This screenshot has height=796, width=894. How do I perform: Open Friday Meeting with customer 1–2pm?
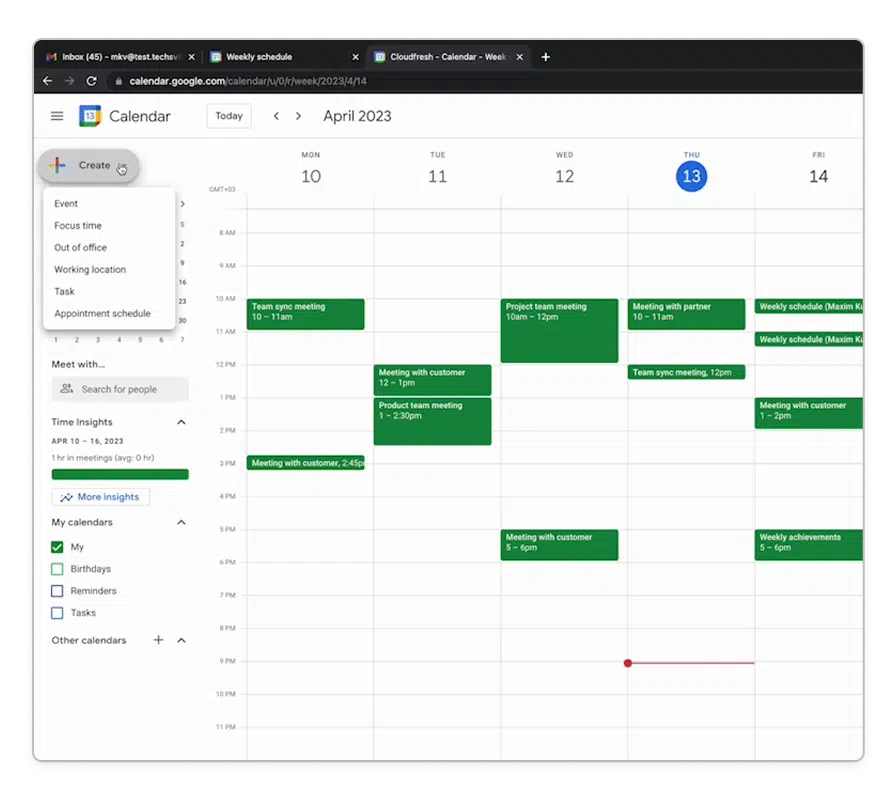(808, 413)
